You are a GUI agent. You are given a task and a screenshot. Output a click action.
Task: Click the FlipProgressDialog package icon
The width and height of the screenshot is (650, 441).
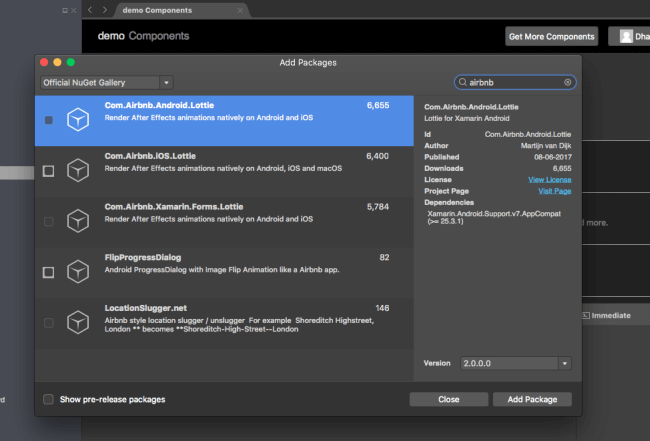[78, 272]
